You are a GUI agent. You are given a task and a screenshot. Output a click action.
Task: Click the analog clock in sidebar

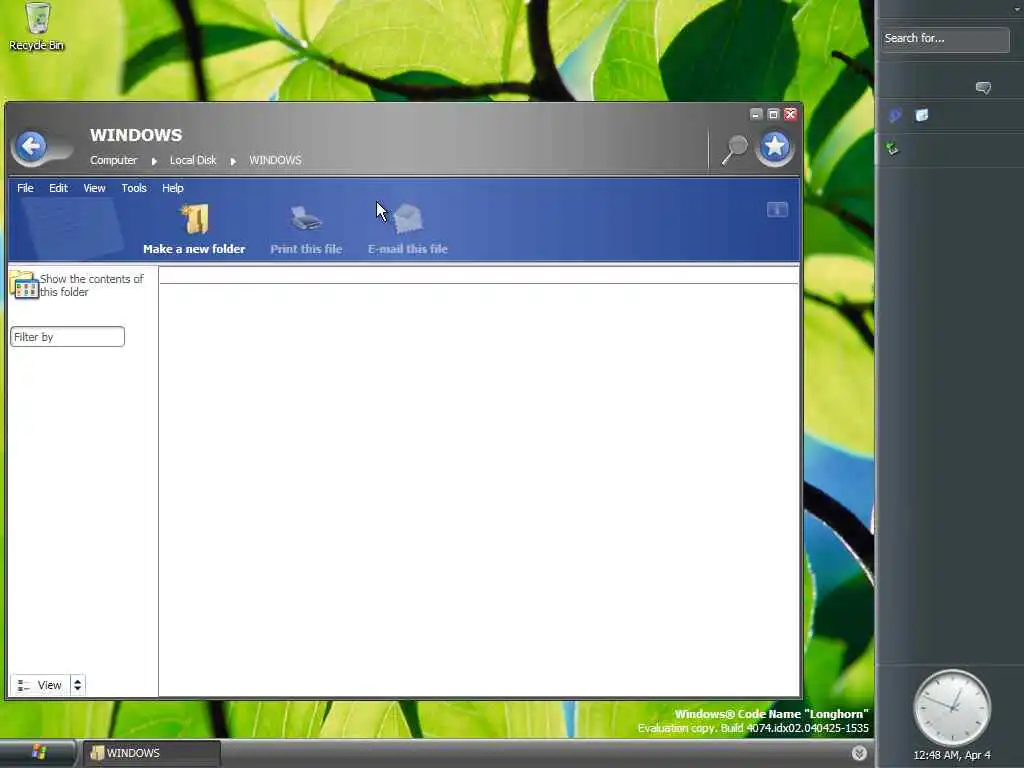(952, 707)
